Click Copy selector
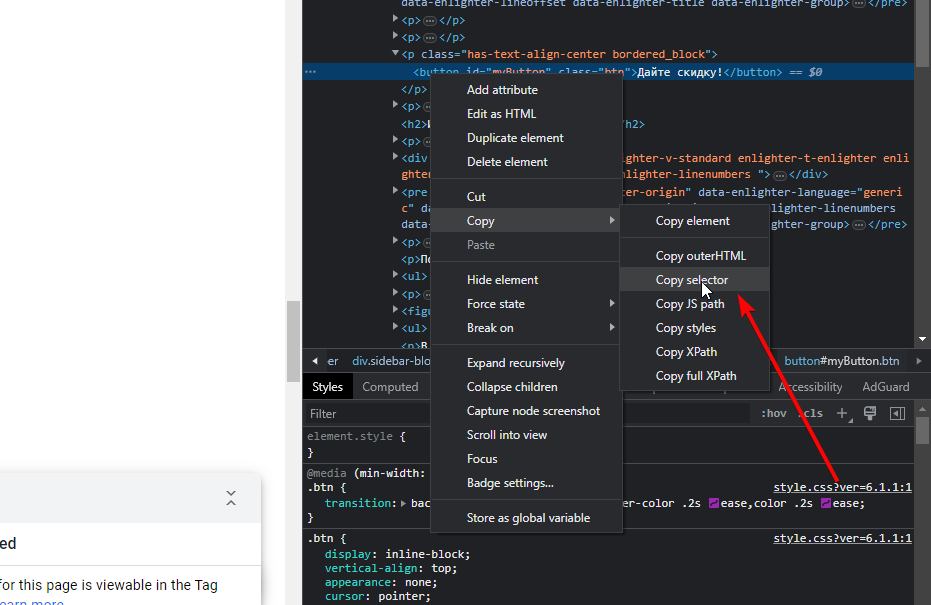Viewport: 931px width, 605px height. (x=694, y=280)
